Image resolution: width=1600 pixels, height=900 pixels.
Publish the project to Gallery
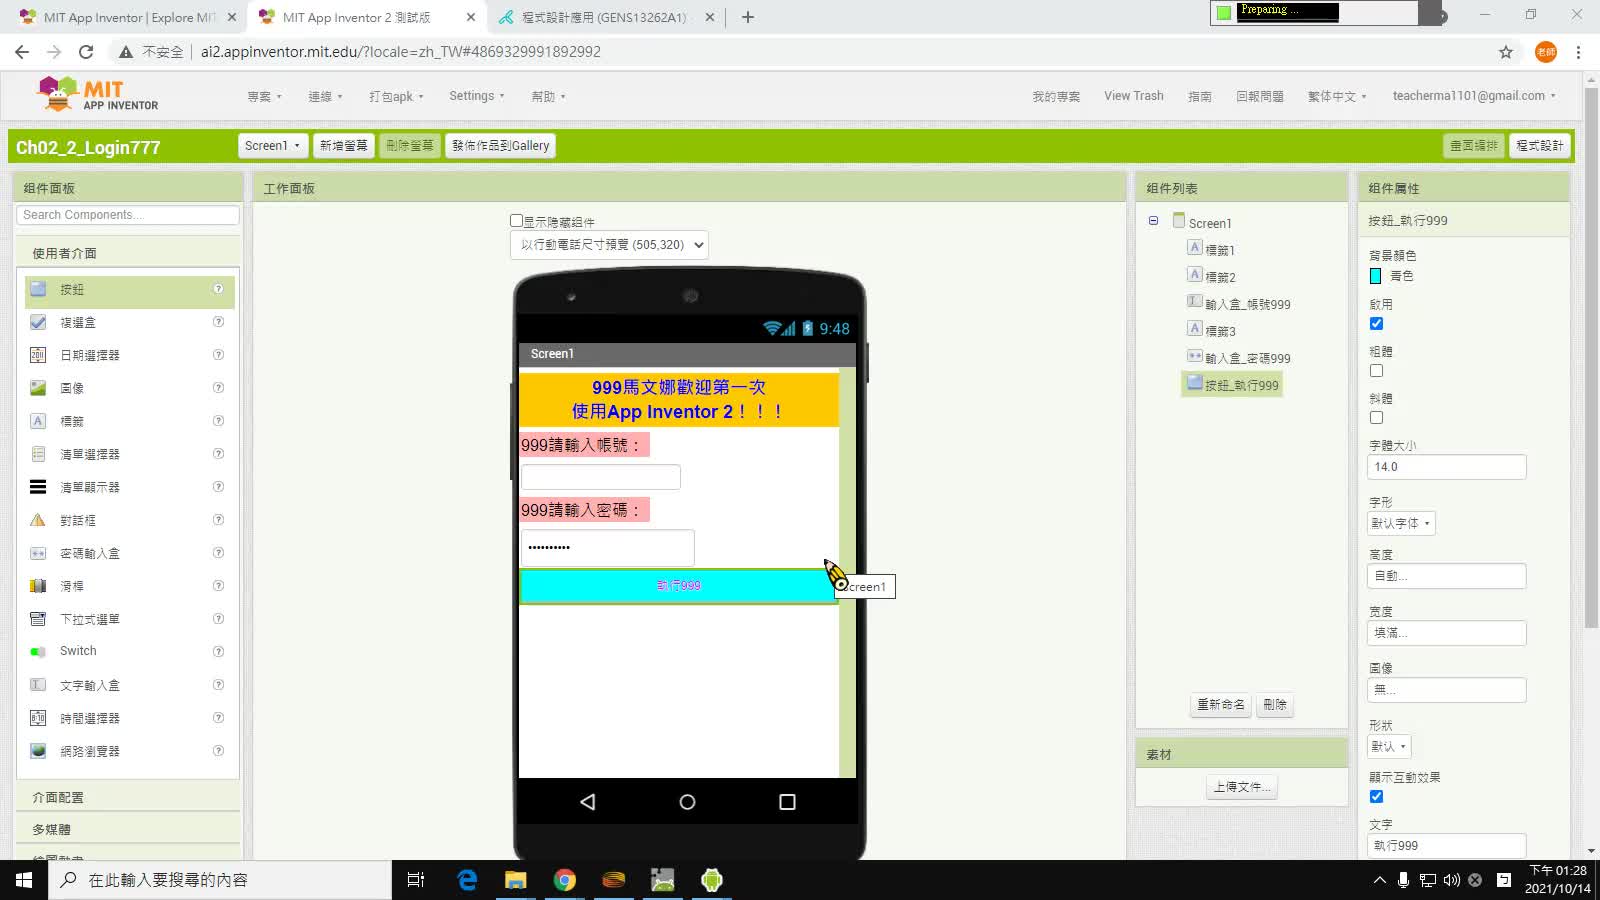pos(500,145)
